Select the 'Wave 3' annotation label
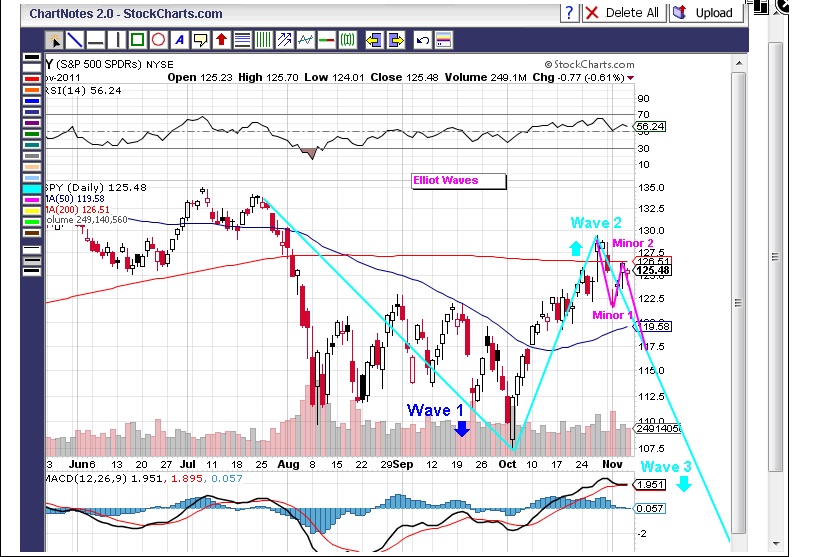816x557 pixels. click(x=666, y=466)
